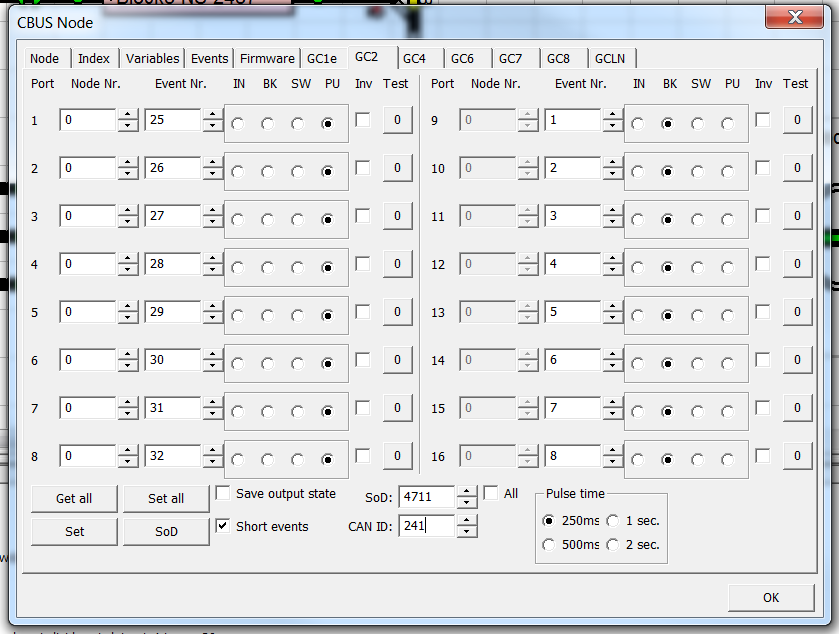Open the Firmware tab
Screen dimensions: 839x634
[267, 59]
